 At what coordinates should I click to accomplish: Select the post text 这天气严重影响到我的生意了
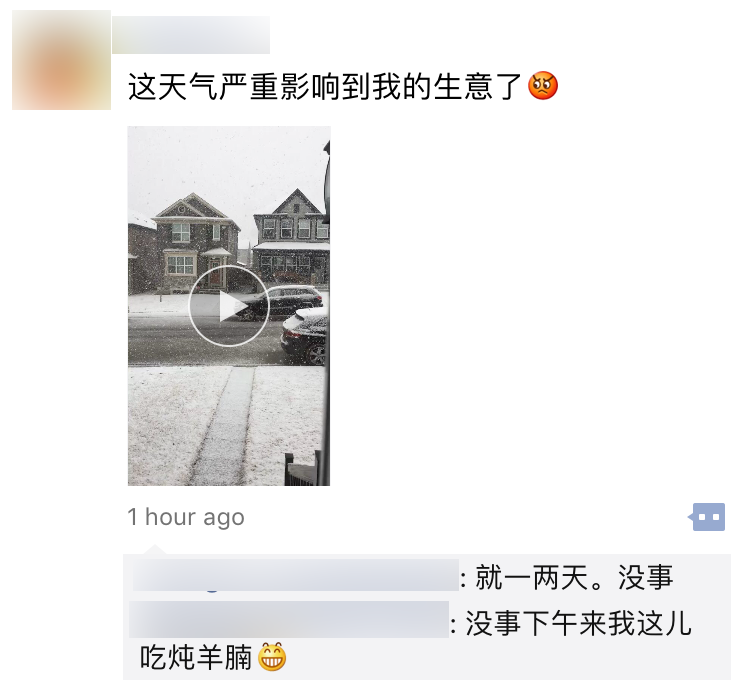click(324, 87)
